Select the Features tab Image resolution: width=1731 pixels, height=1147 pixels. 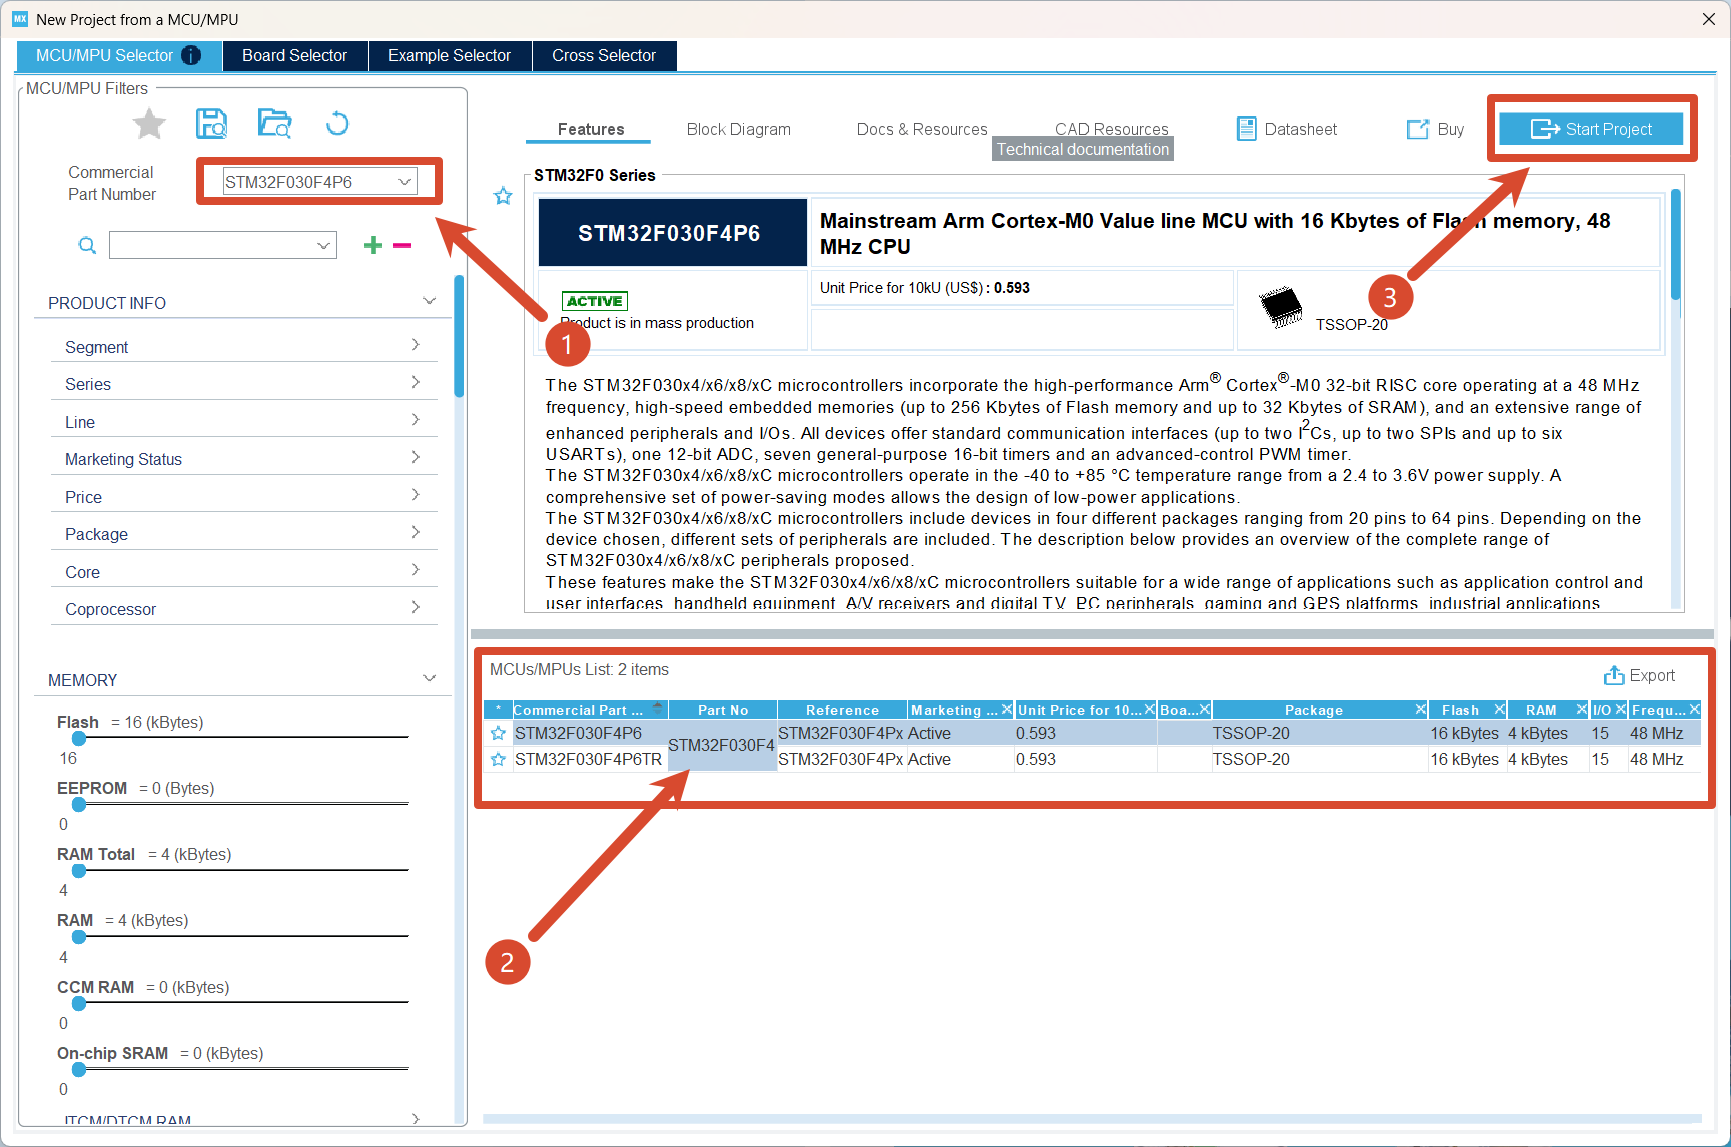click(x=591, y=129)
